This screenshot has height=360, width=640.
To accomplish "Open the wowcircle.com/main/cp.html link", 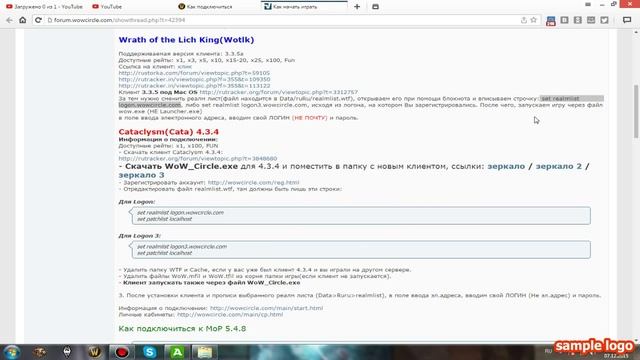I will 230,315.
